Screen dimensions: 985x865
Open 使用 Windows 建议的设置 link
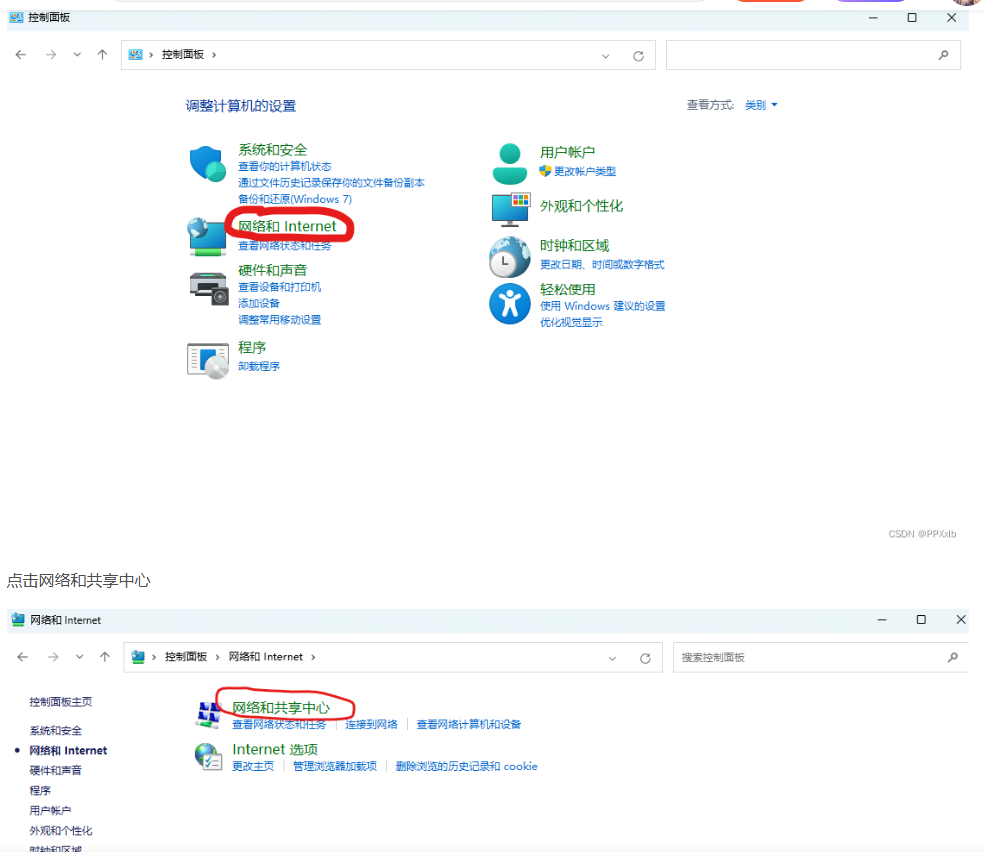coord(602,306)
